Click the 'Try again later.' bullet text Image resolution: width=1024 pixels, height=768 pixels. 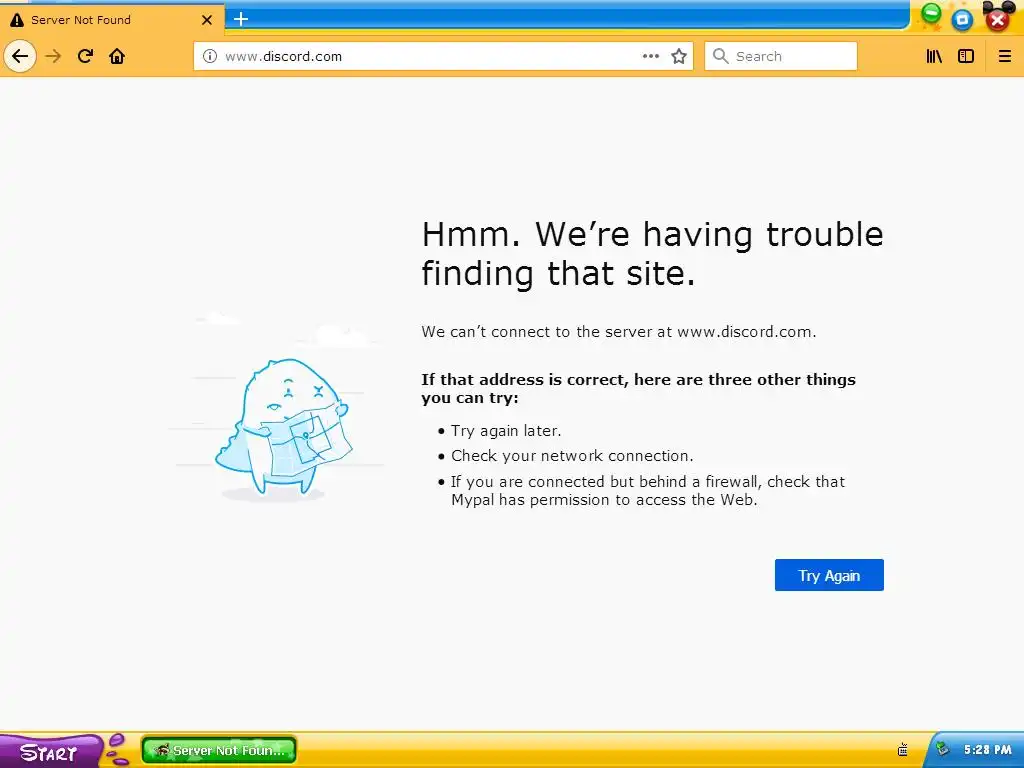point(506,431)
